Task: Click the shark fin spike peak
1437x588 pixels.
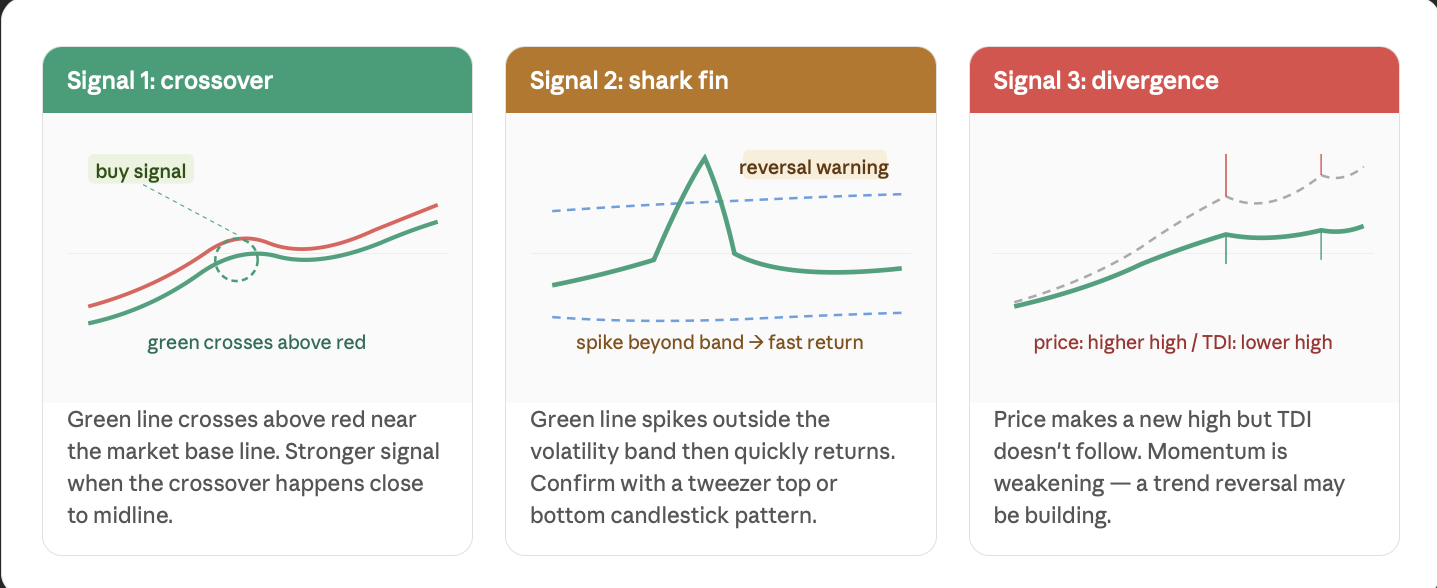Action: point(705,160)
